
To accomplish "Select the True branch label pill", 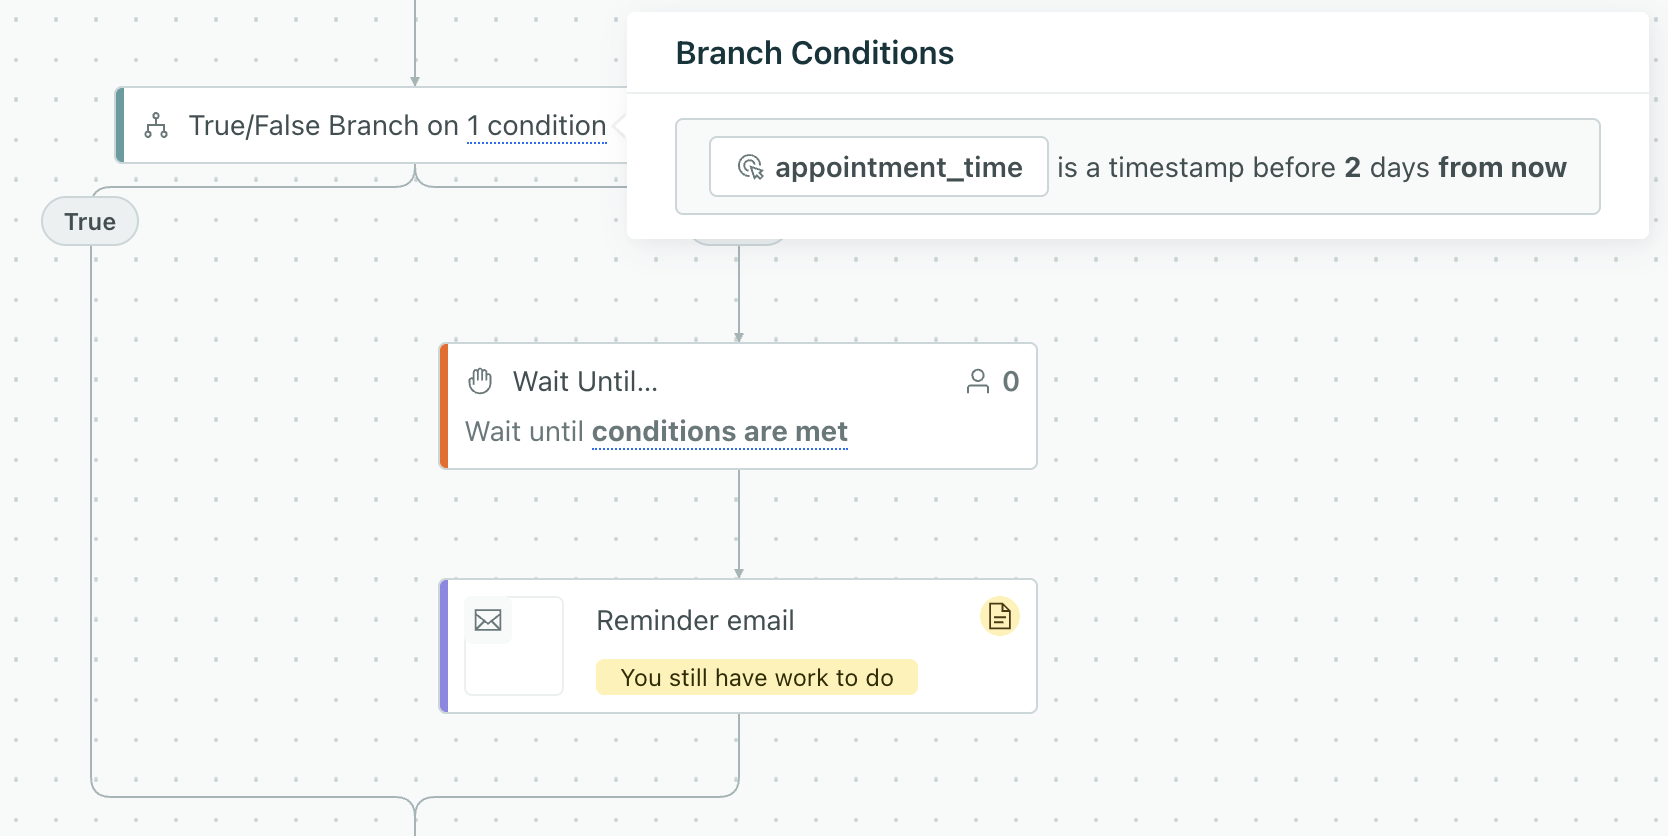I will click(x=89, y=221).
